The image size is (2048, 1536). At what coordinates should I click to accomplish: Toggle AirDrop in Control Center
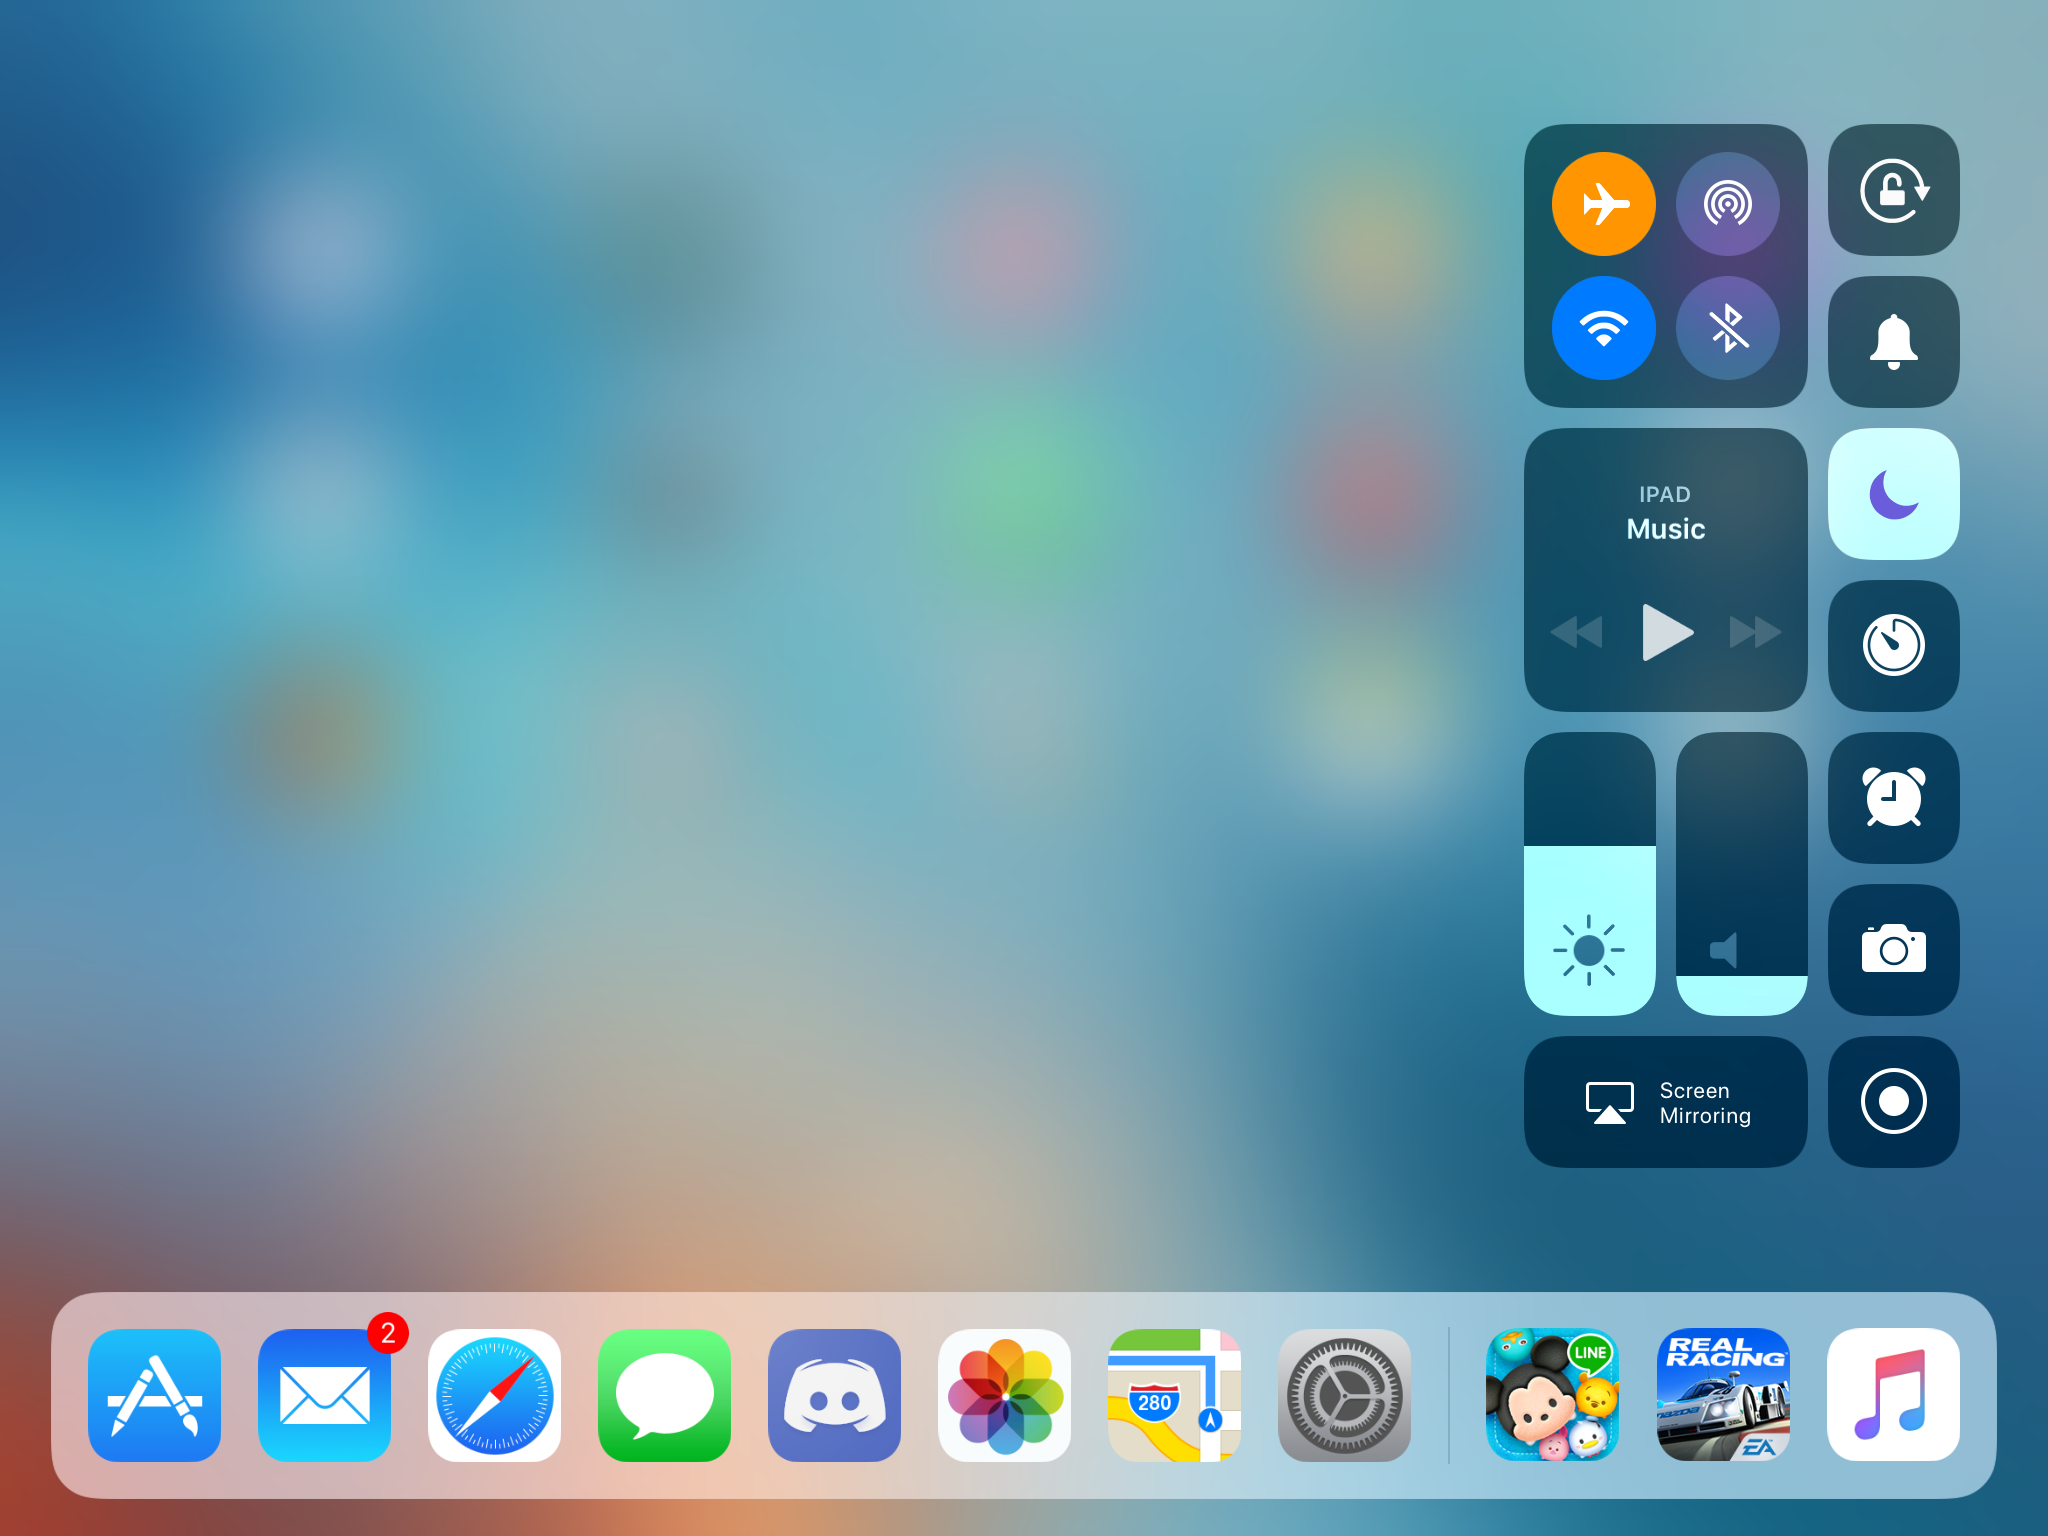1727,204
